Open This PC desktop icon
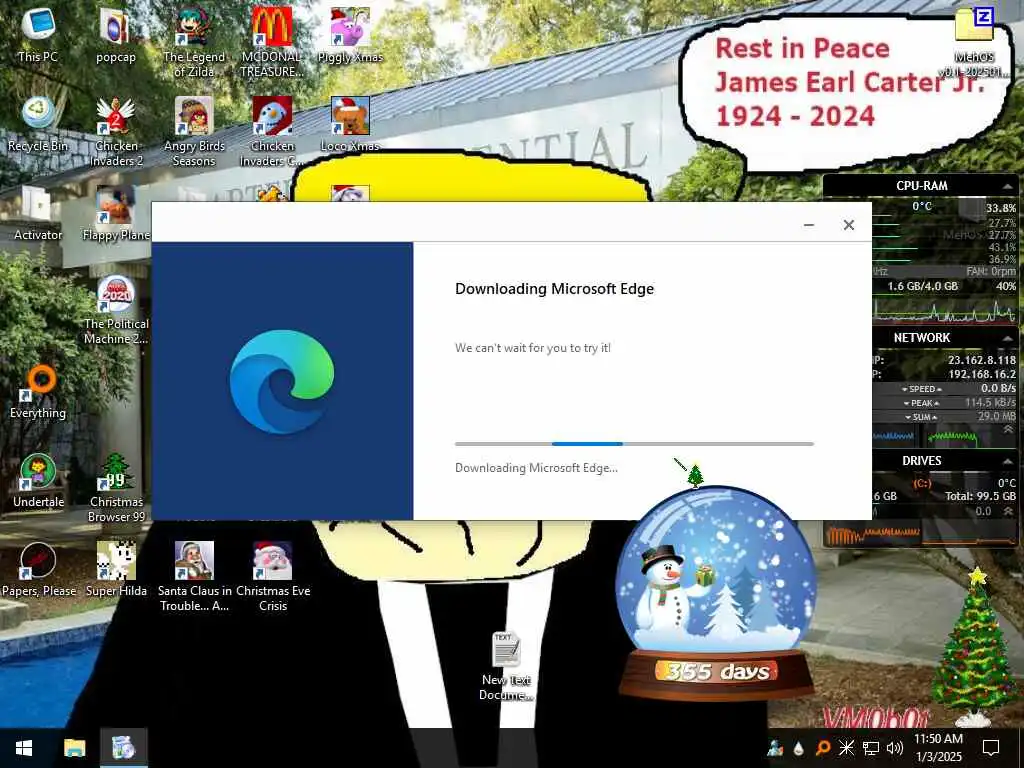This screenshot has height=768, width=1024. 38,35
